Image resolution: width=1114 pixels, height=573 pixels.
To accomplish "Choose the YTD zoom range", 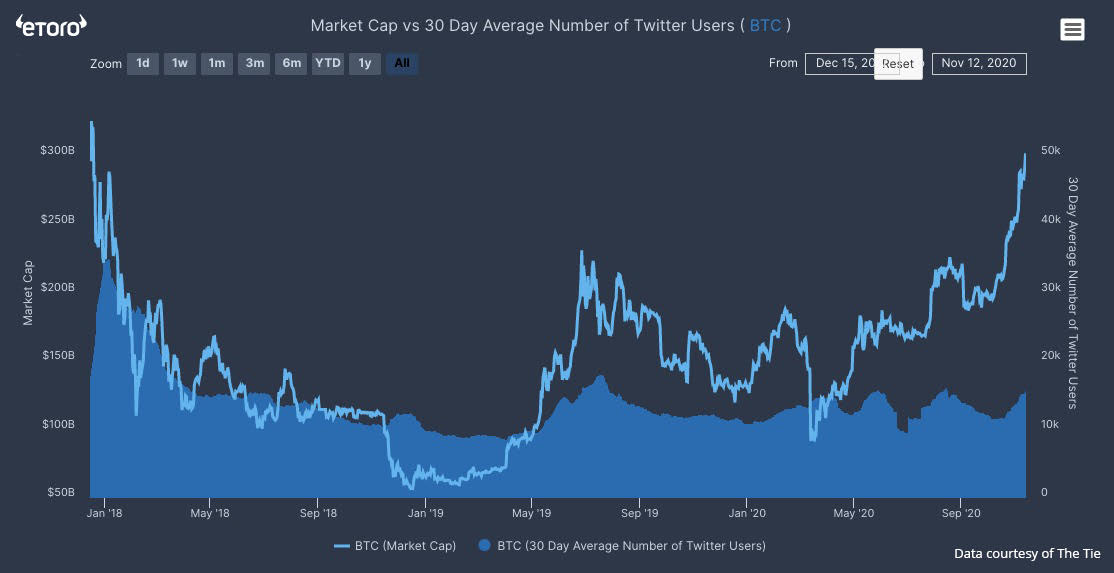I will click(x=328, y=64).
